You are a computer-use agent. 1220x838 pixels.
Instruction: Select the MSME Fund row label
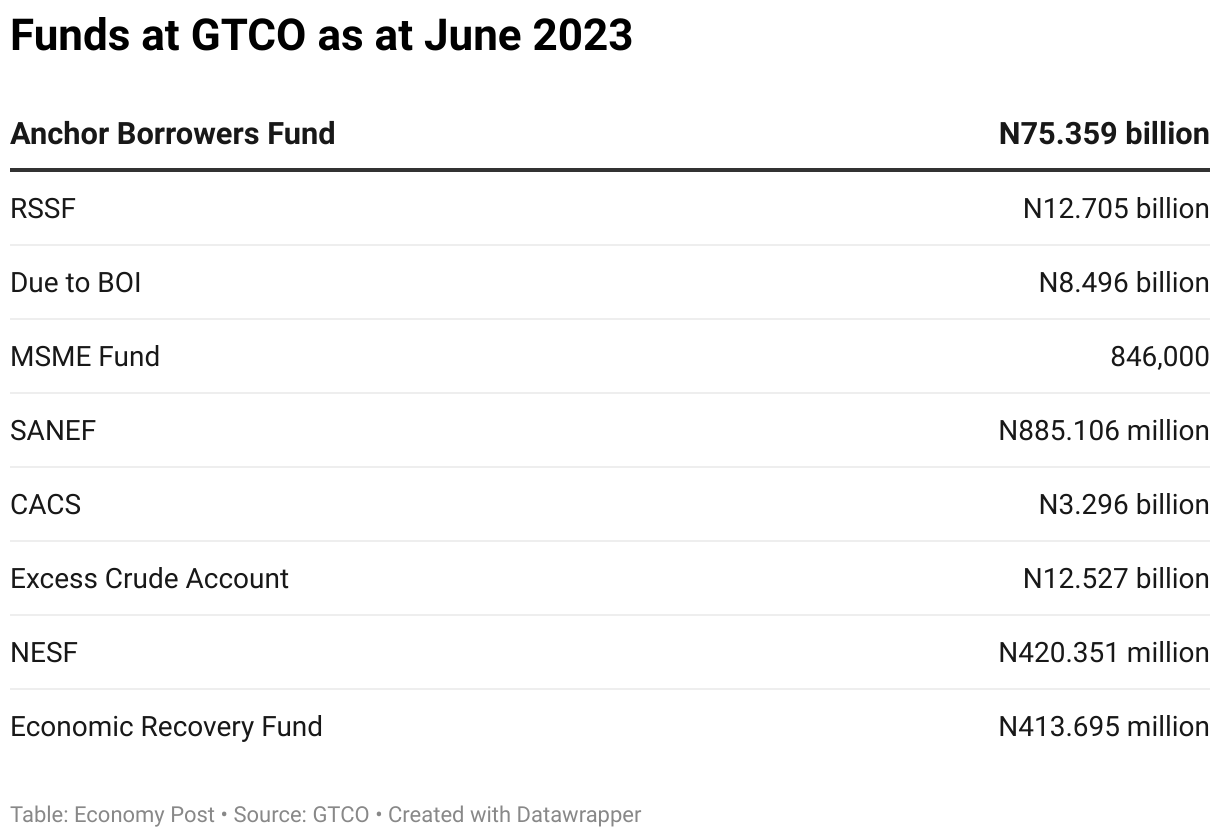[x=85, y=356]
